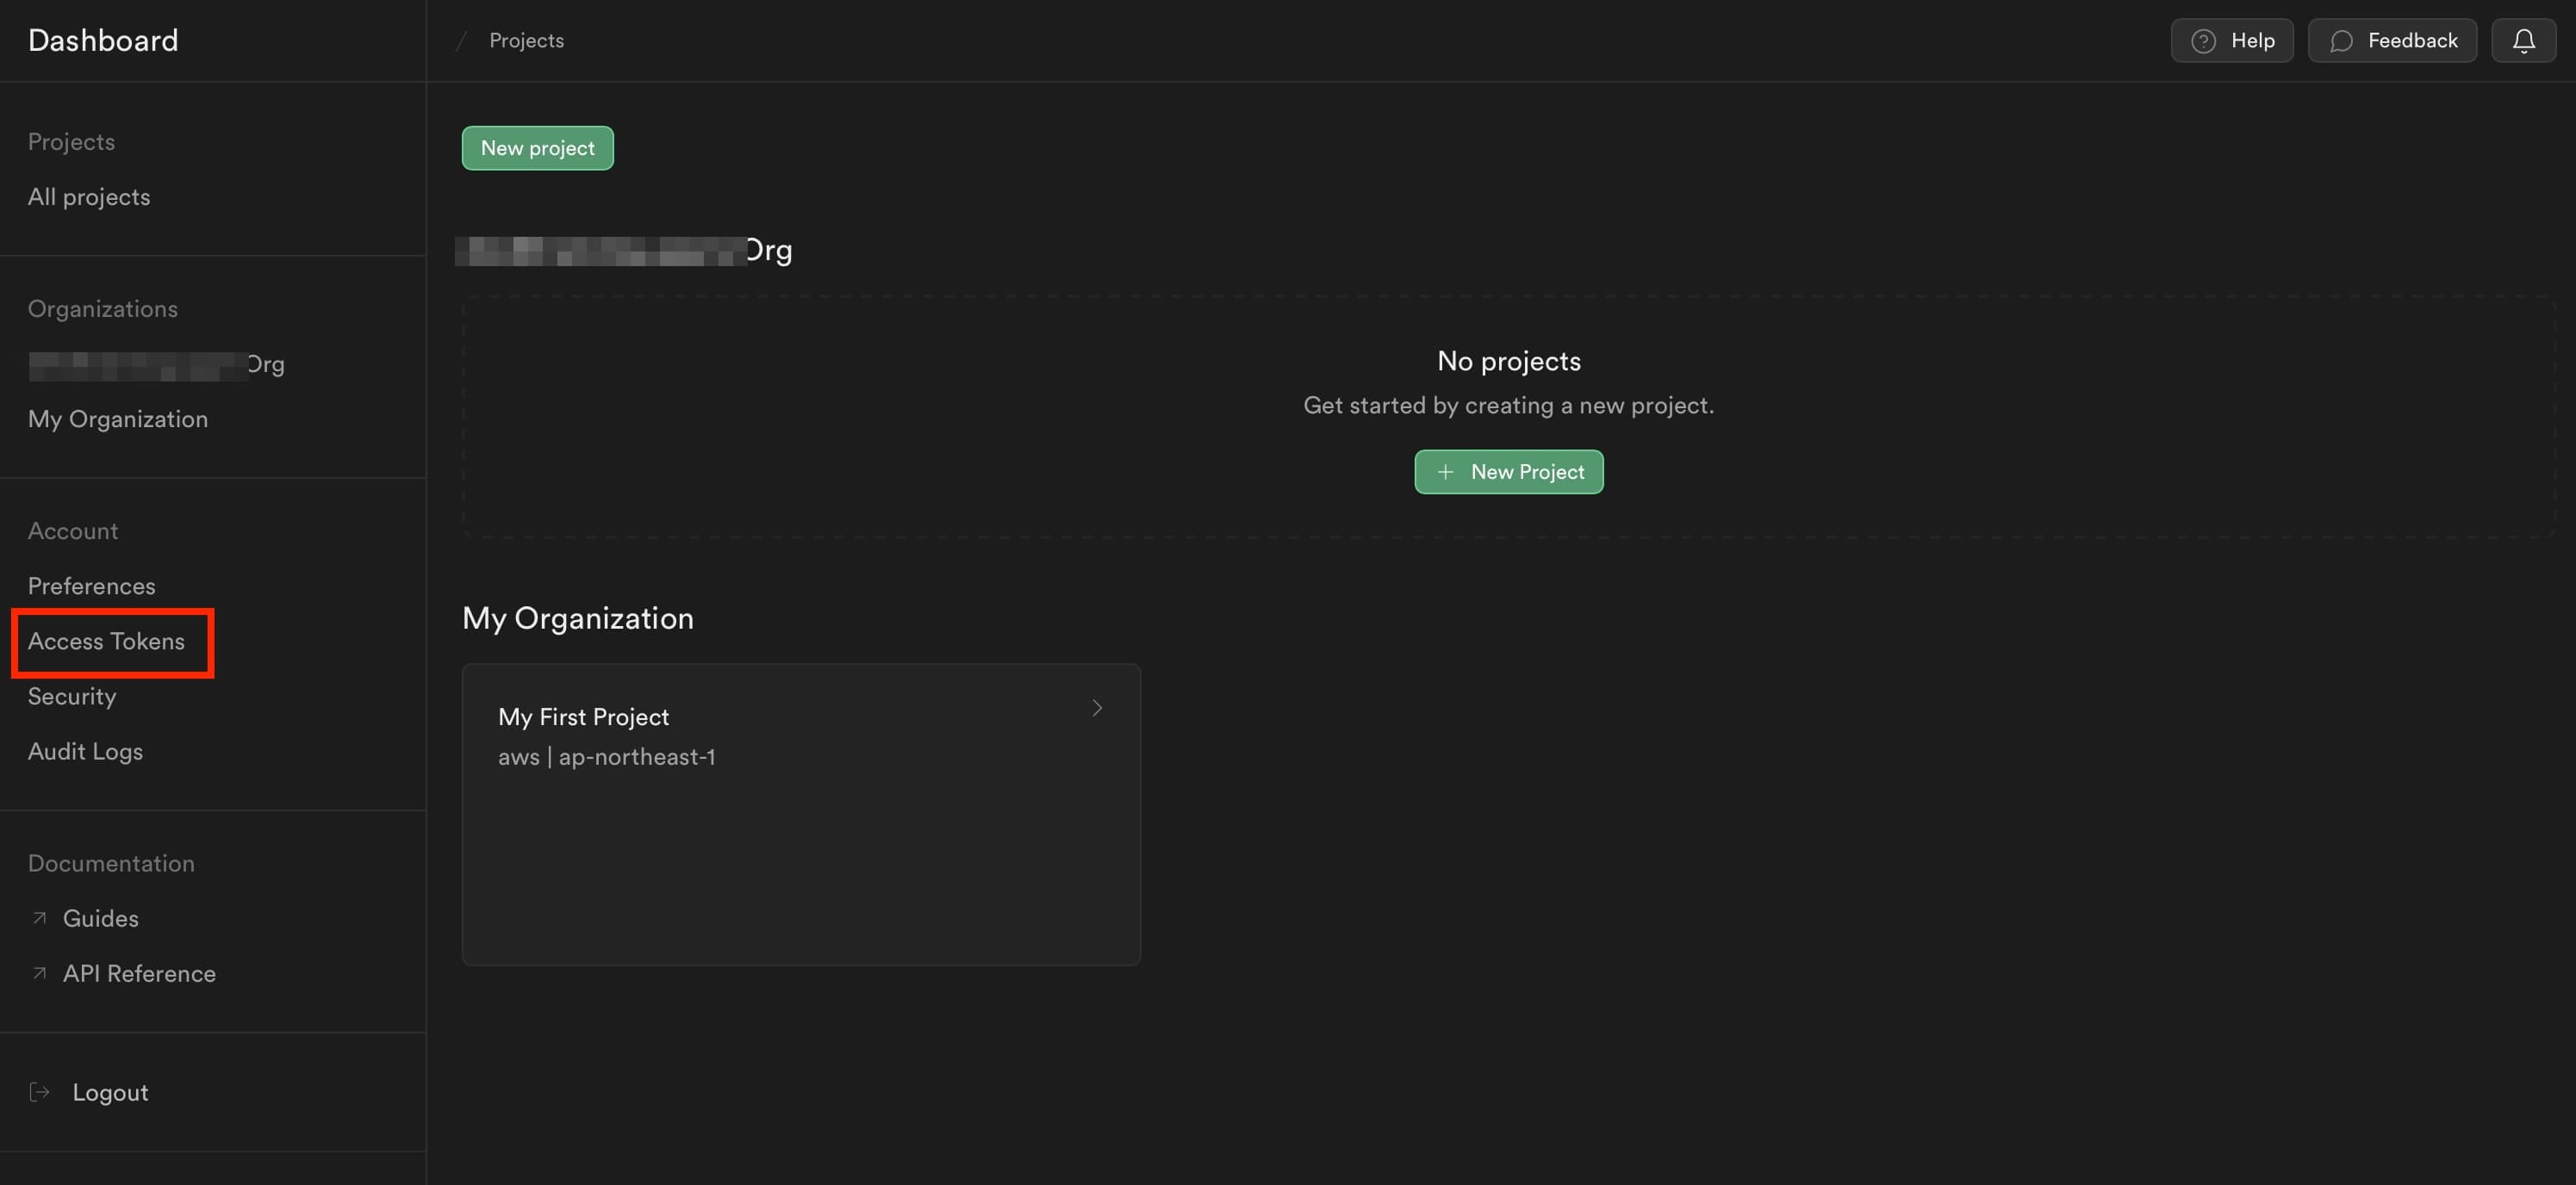
Task: Open the Feedback button
Action: (2391, 40)
